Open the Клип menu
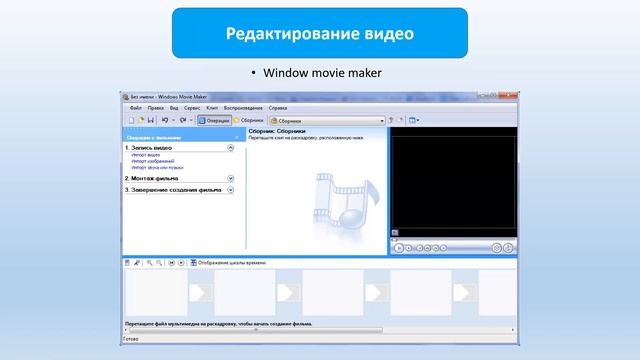 tap(212, 108)
